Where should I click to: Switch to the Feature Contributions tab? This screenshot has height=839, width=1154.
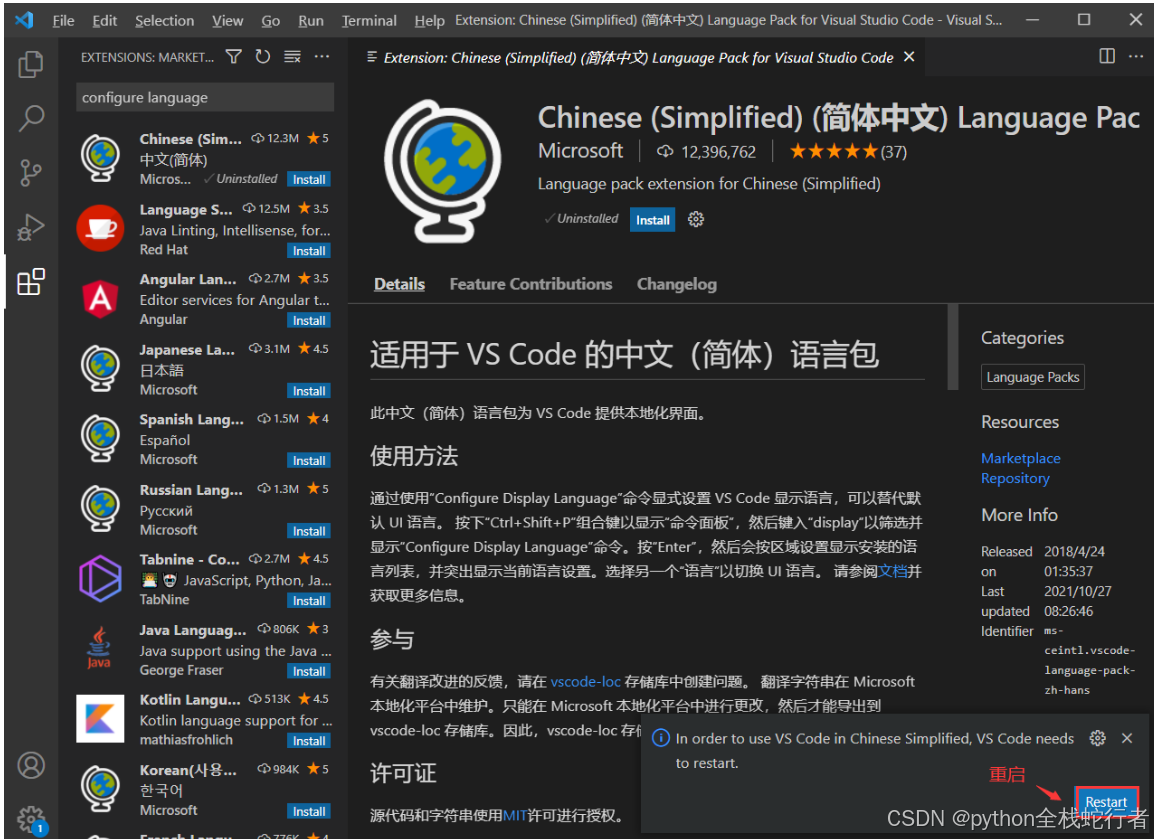tap(531, 284)
